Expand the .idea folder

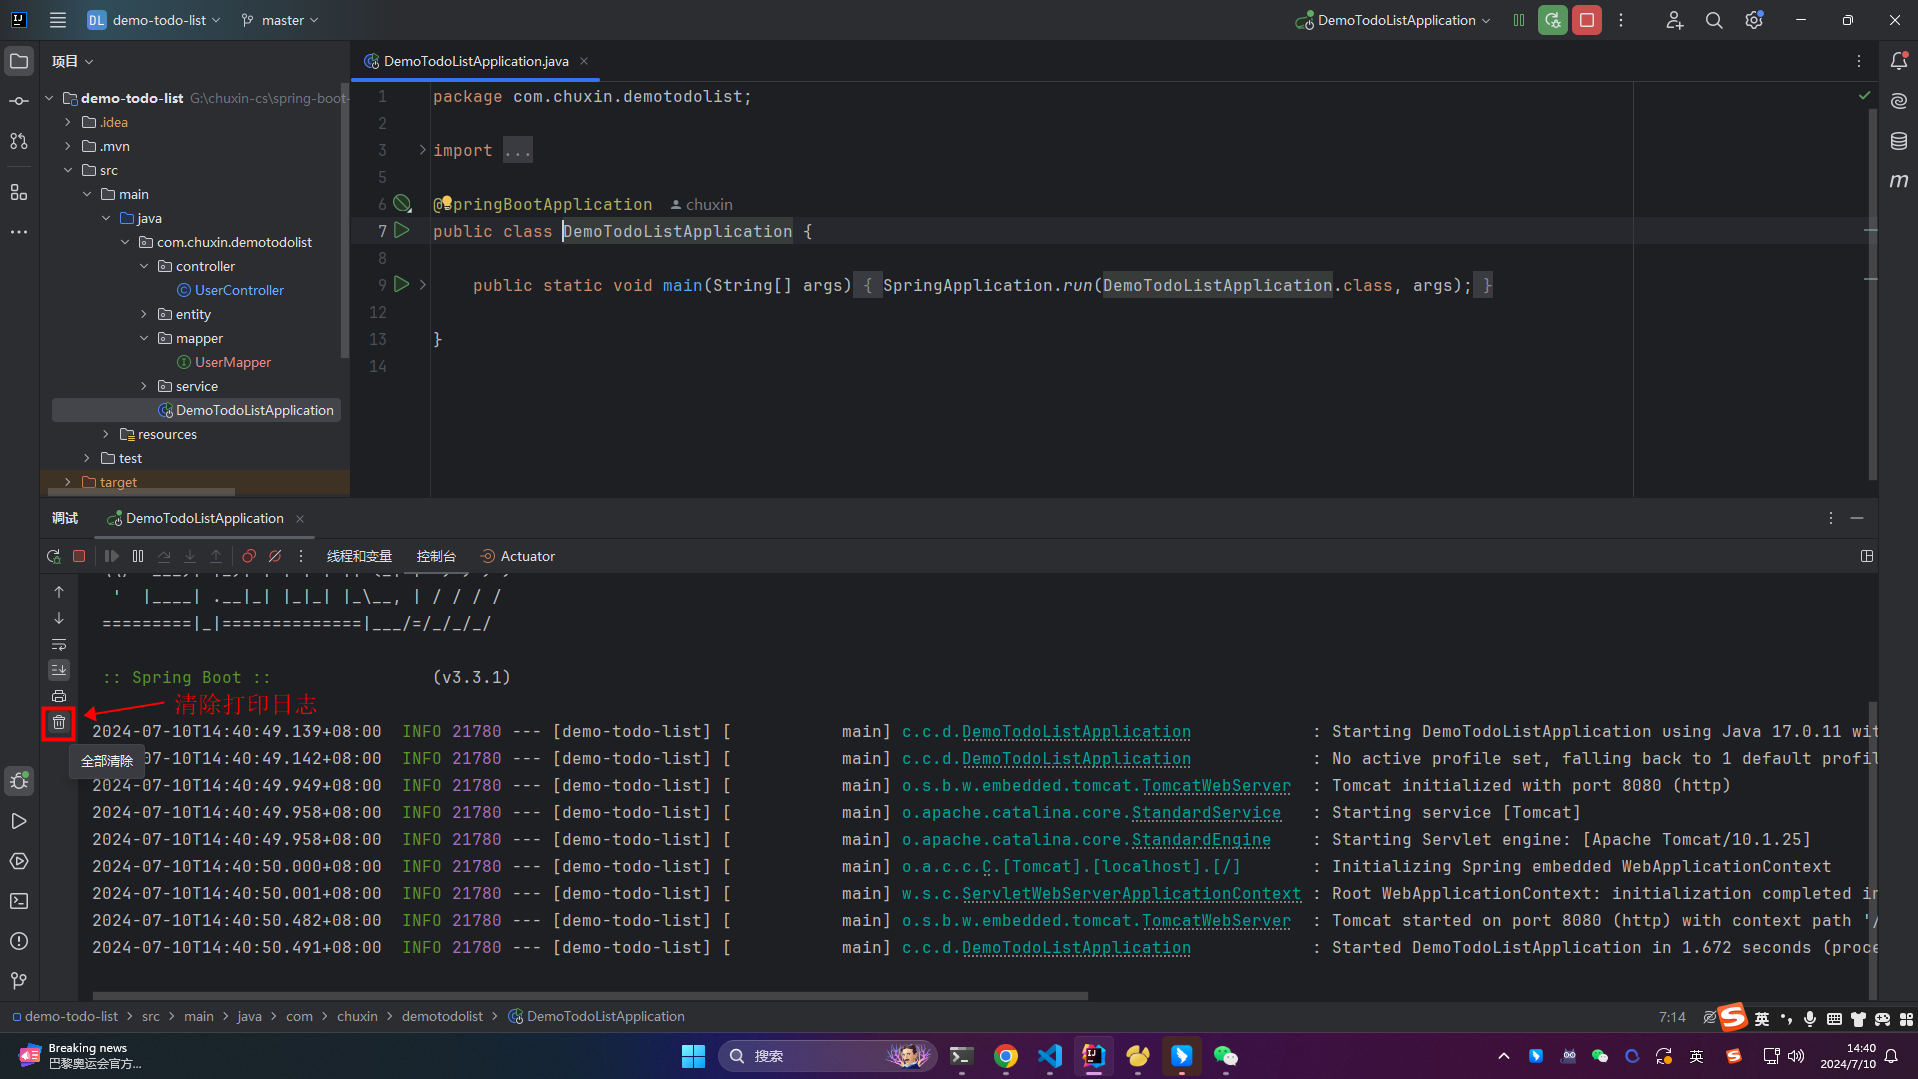coord(68,122)
